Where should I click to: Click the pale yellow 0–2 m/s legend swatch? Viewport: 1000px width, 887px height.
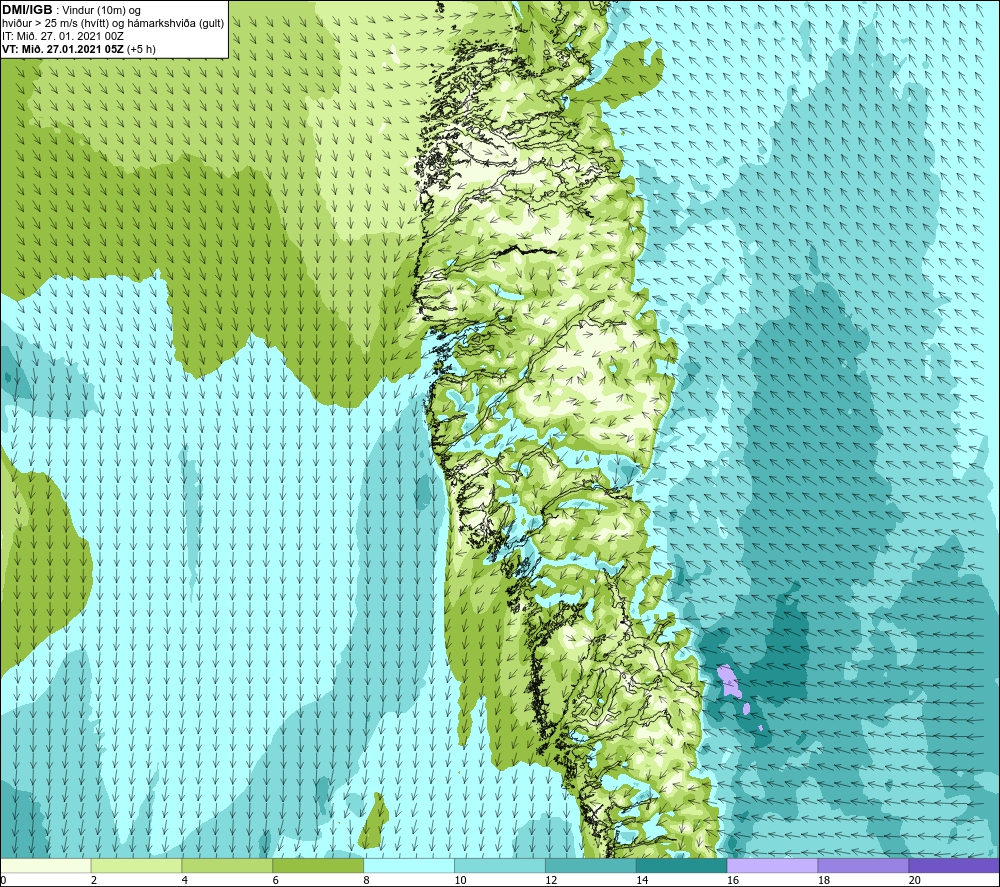pos(45,866)
